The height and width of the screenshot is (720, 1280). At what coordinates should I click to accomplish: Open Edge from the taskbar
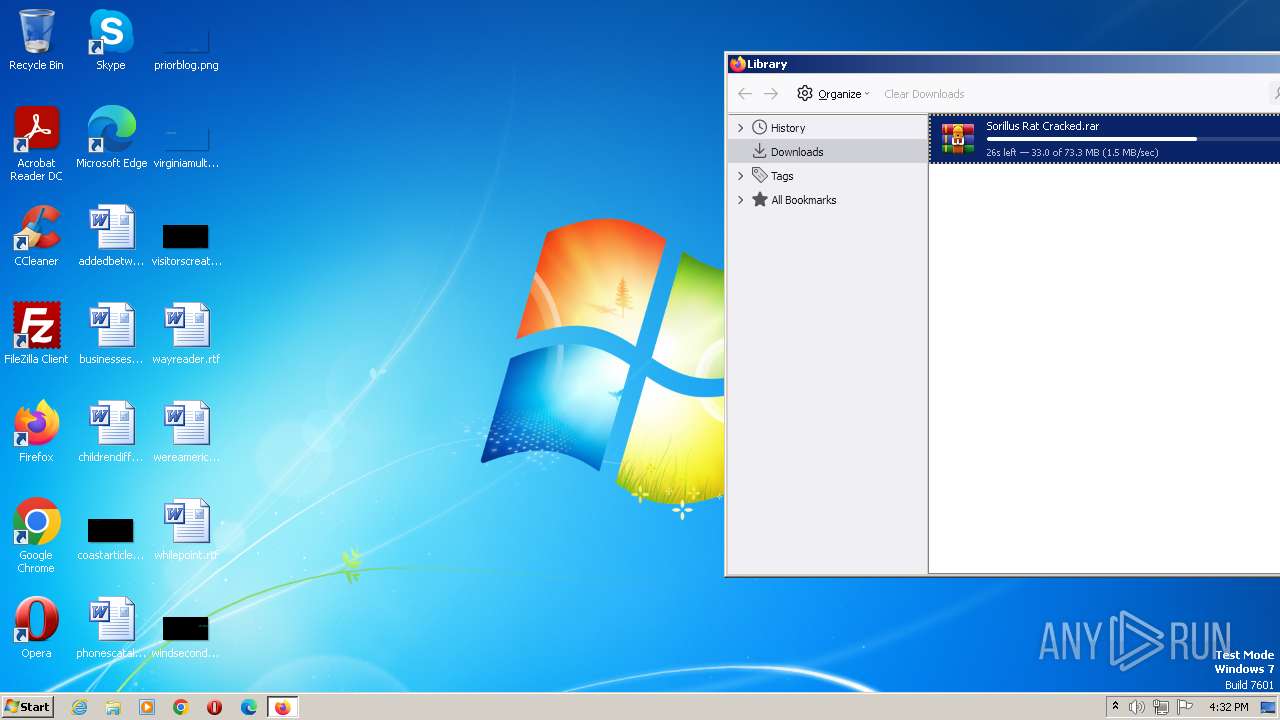[249, 707]
